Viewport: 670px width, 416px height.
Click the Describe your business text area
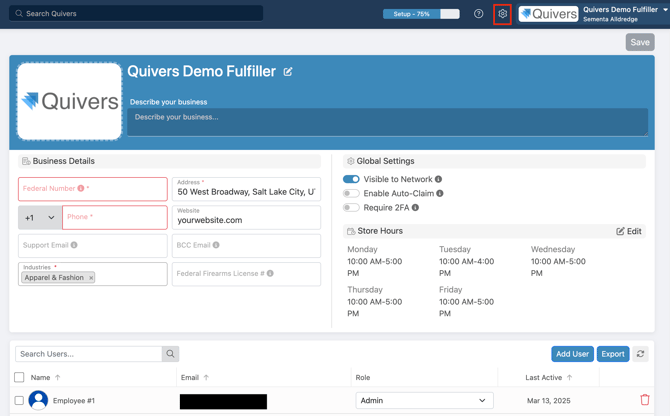coord(388,122)
